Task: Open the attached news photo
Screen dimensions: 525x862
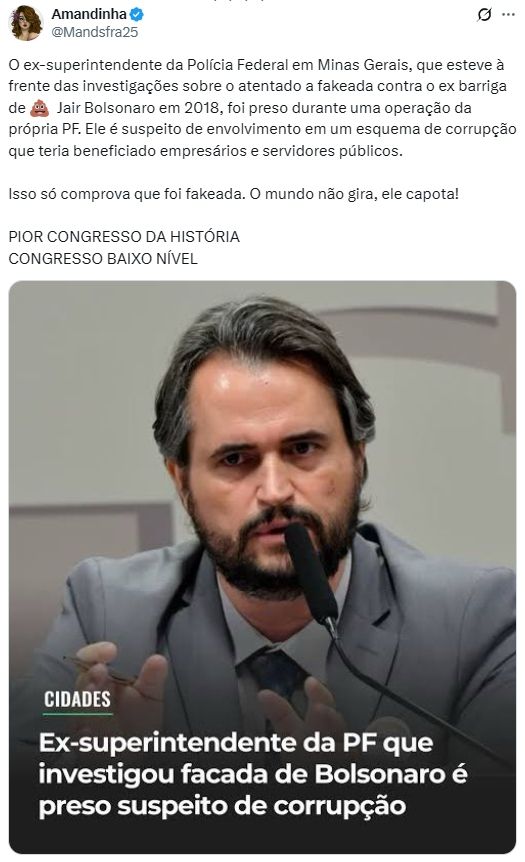Action: [x=262, y=567]
